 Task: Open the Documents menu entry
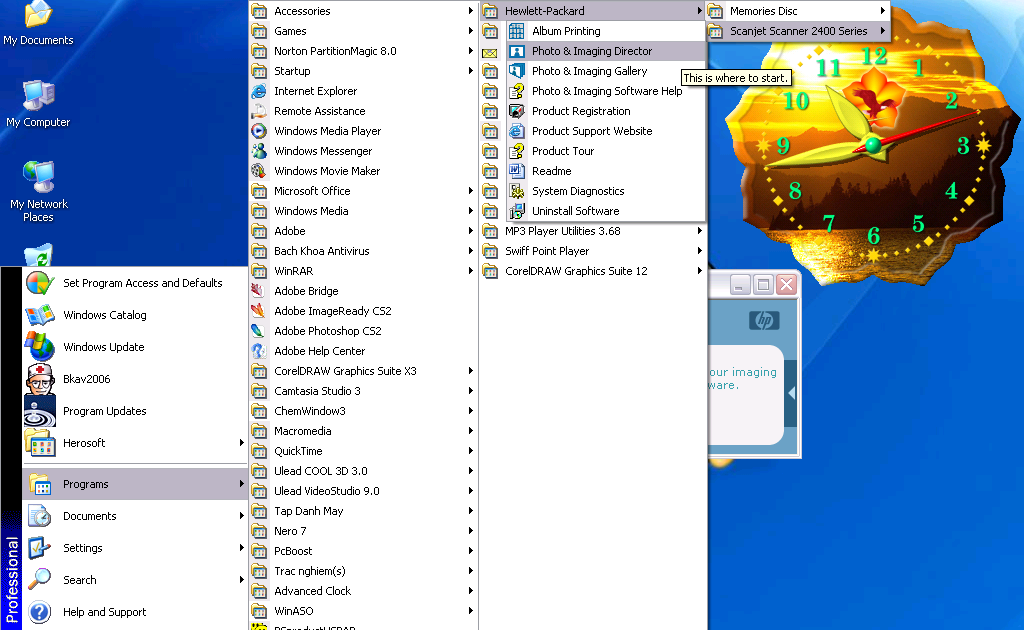[135, 516]
